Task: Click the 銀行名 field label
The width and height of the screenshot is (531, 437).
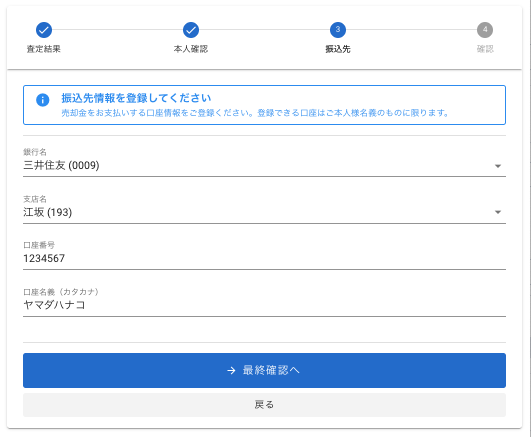Action: point(35,152)
